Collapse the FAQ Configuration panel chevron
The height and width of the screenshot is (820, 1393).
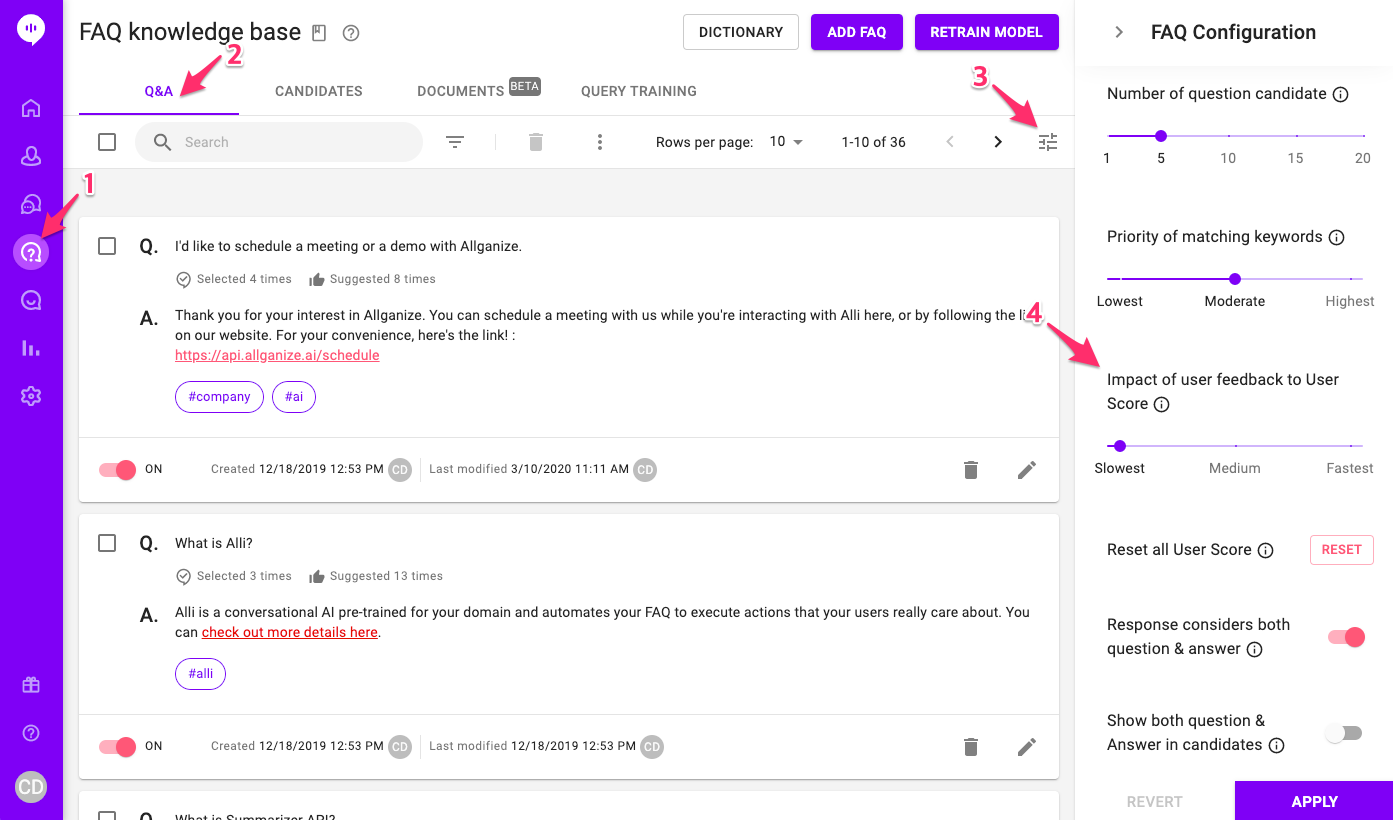pos(1119,32)
